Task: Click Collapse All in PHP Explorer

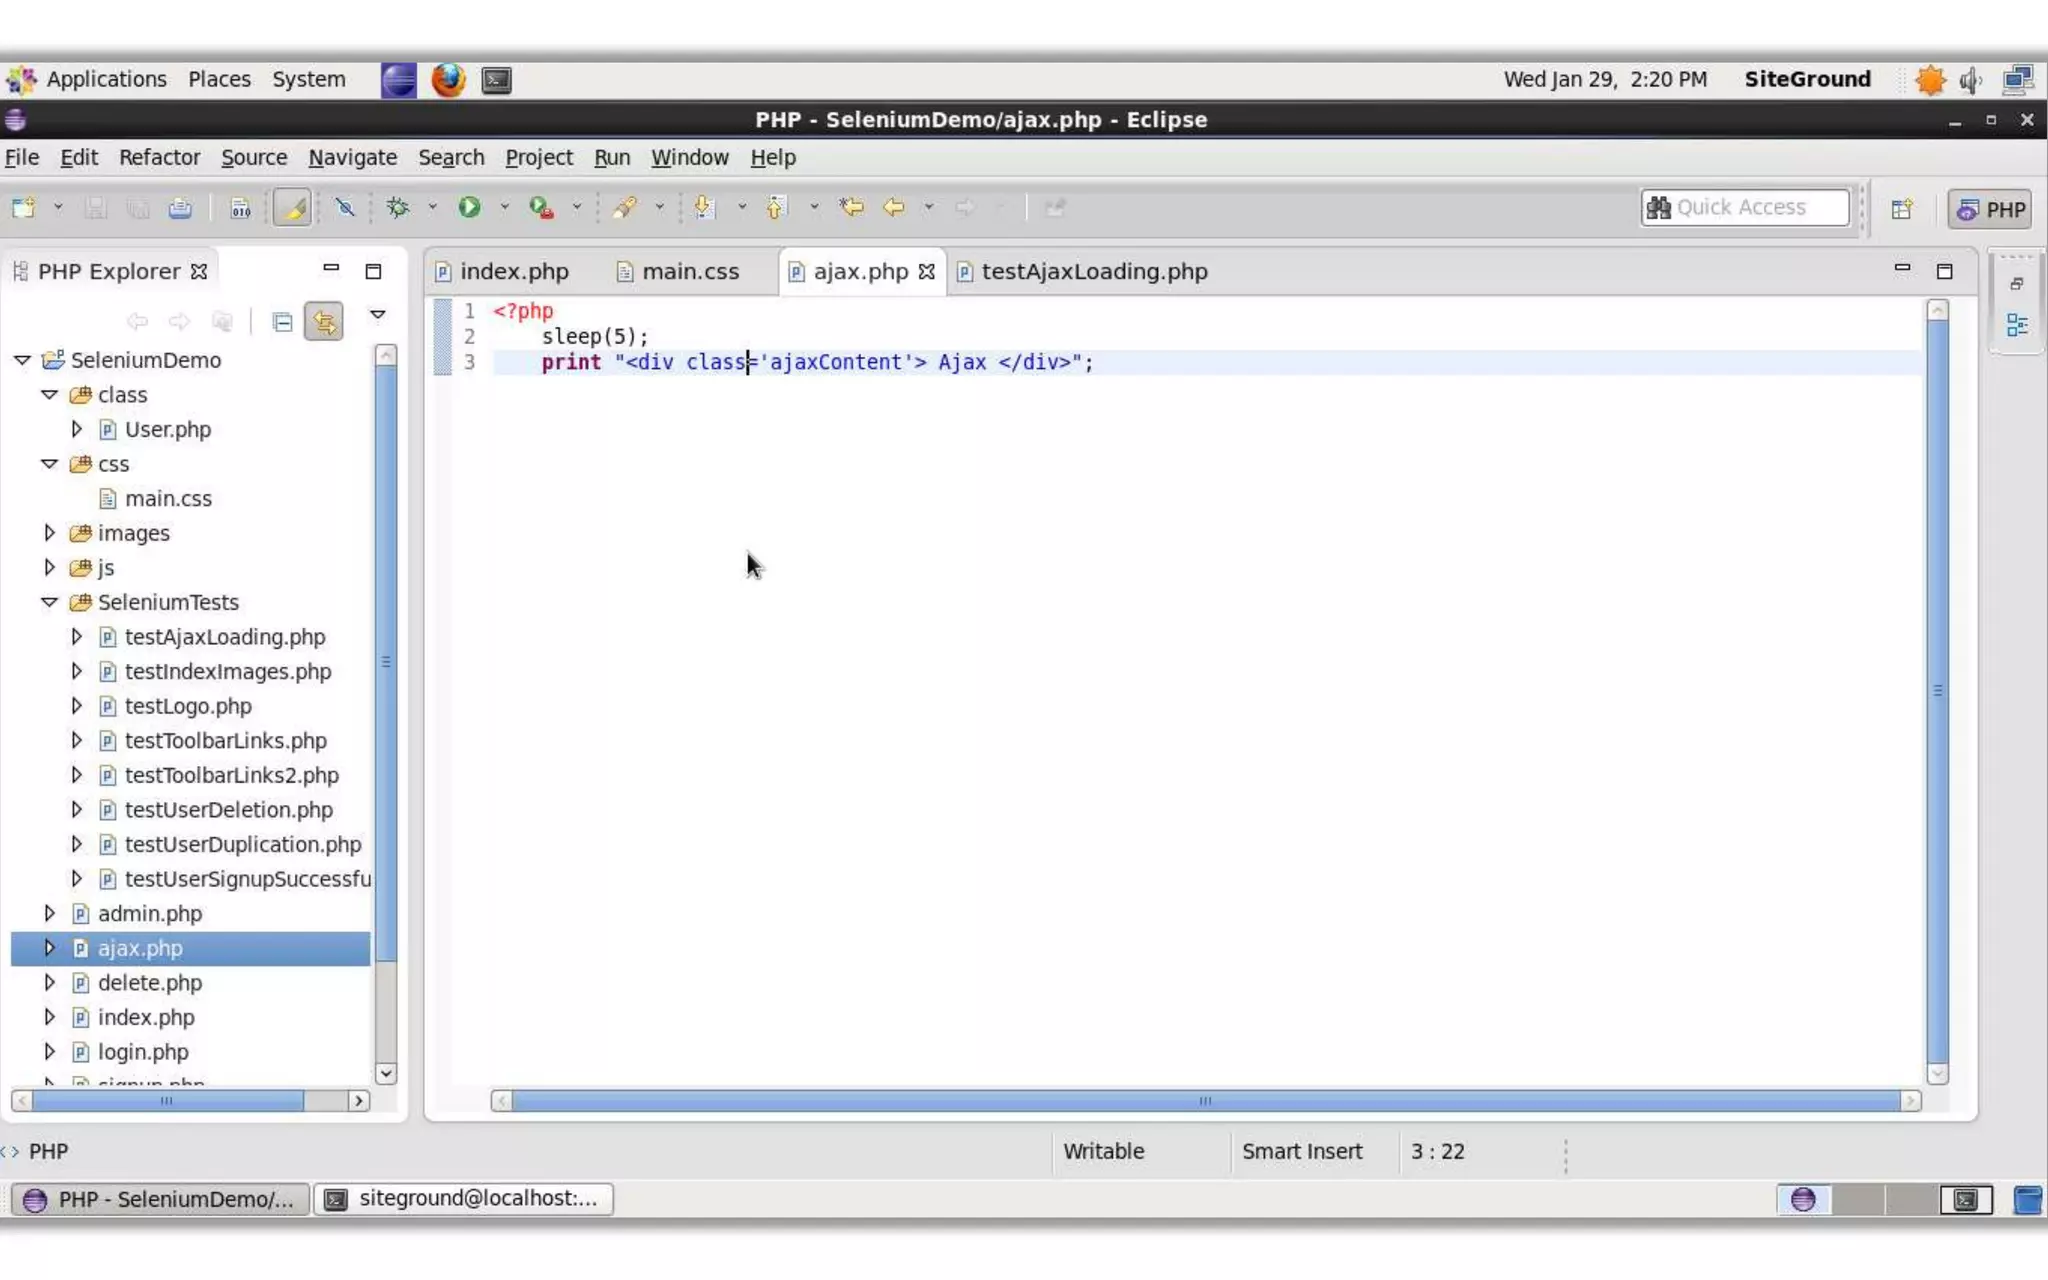Action: (282, 322)
